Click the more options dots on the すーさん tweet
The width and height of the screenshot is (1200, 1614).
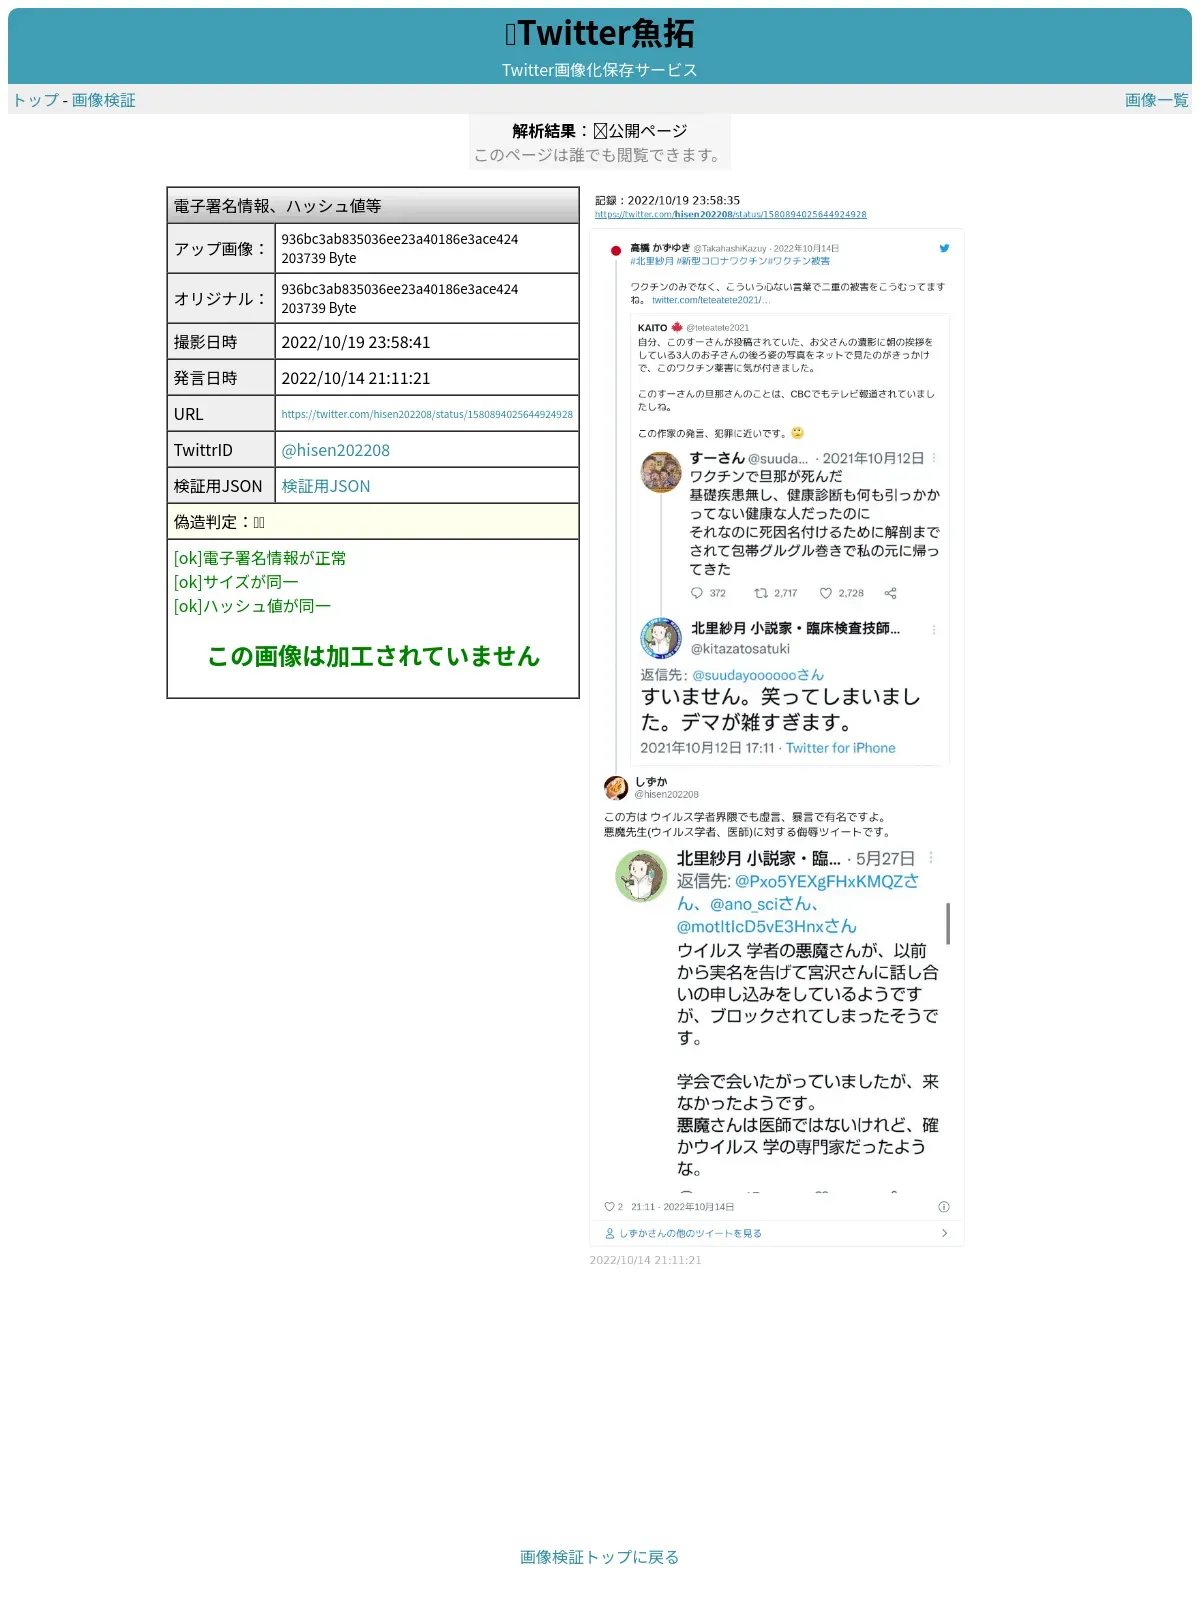934,458
